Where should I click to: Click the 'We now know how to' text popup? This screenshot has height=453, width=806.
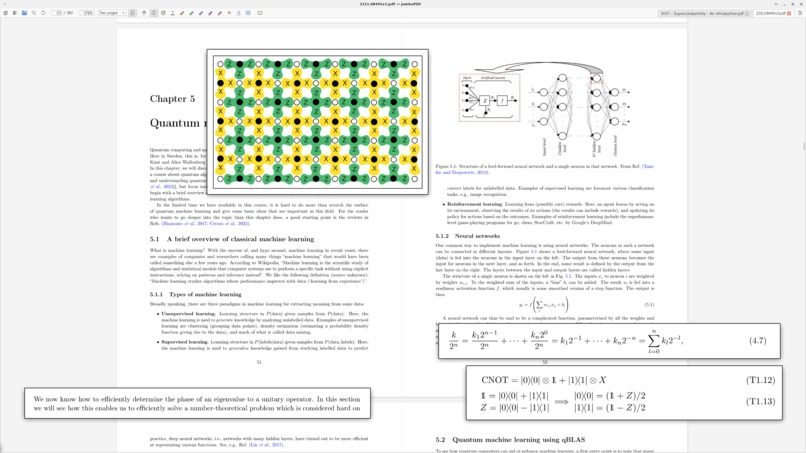(x=197, y=403)
